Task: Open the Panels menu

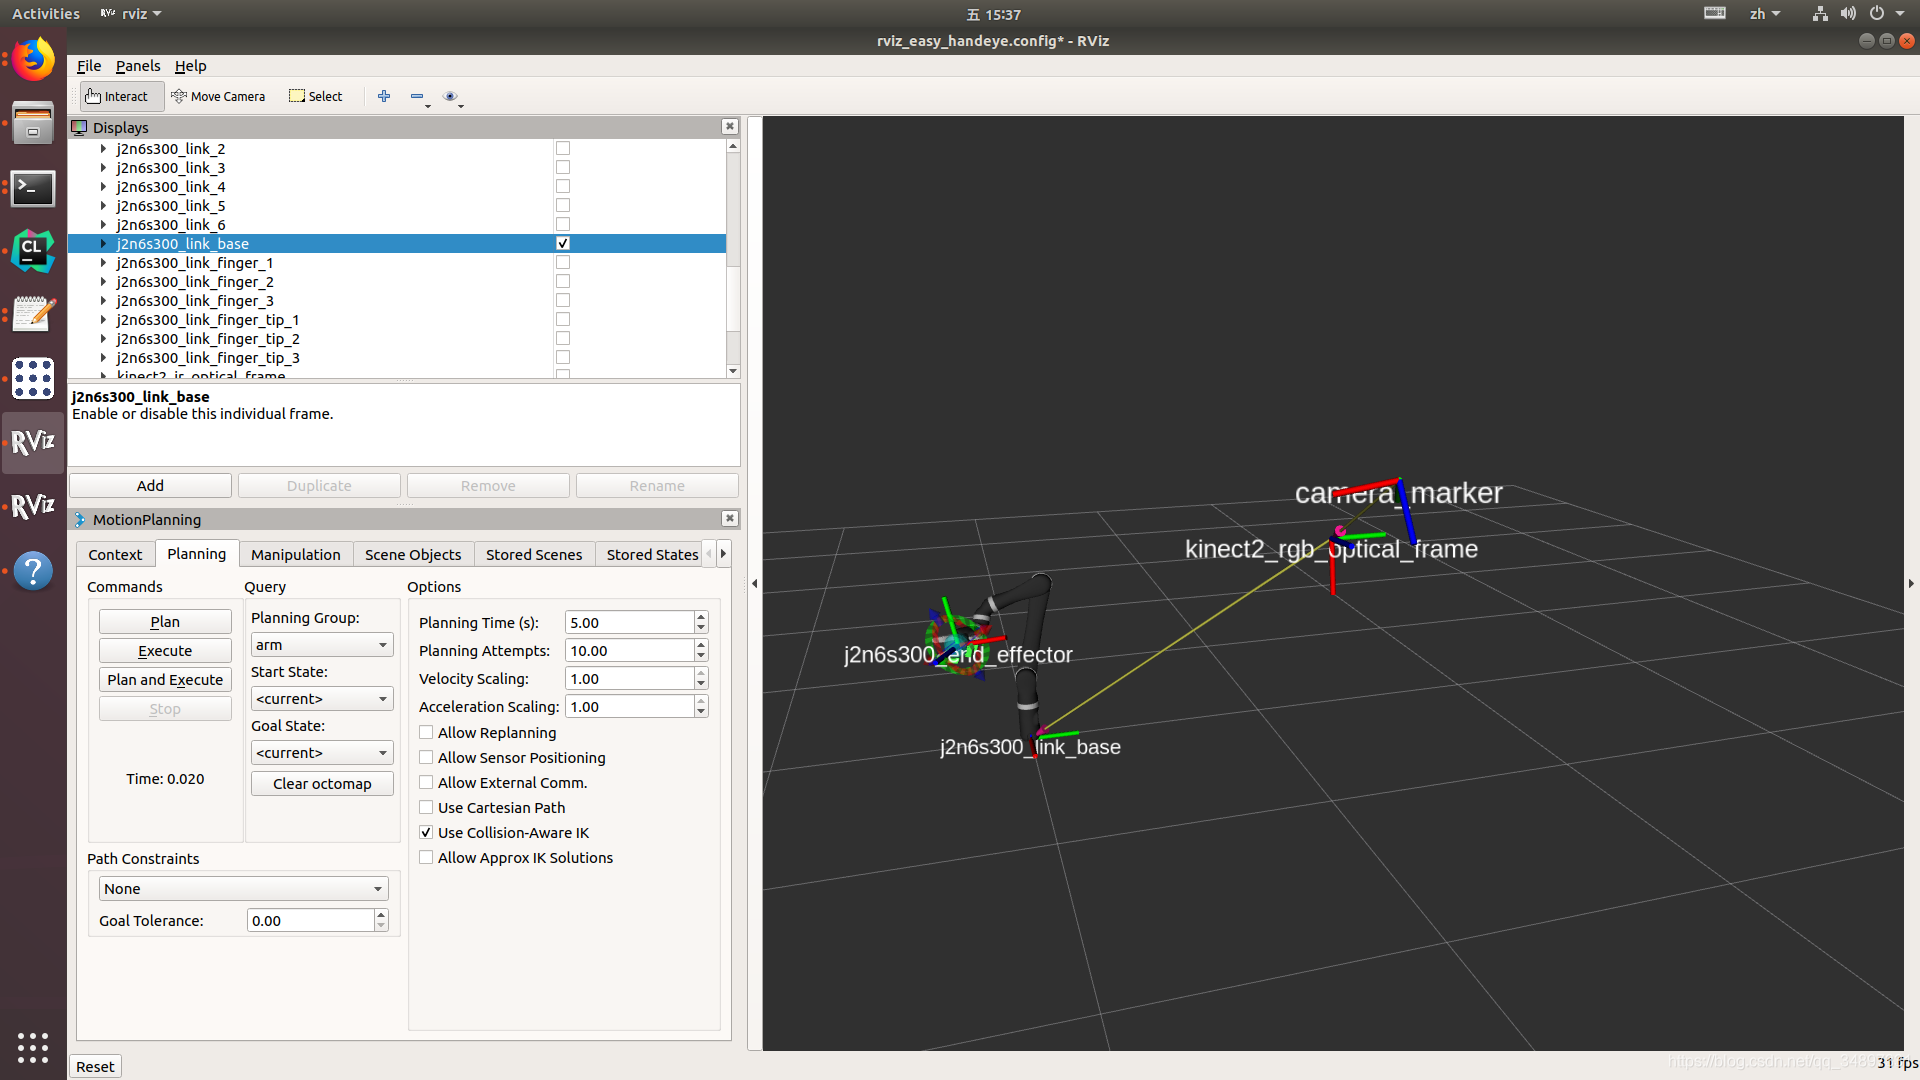Action: point(138,66)
